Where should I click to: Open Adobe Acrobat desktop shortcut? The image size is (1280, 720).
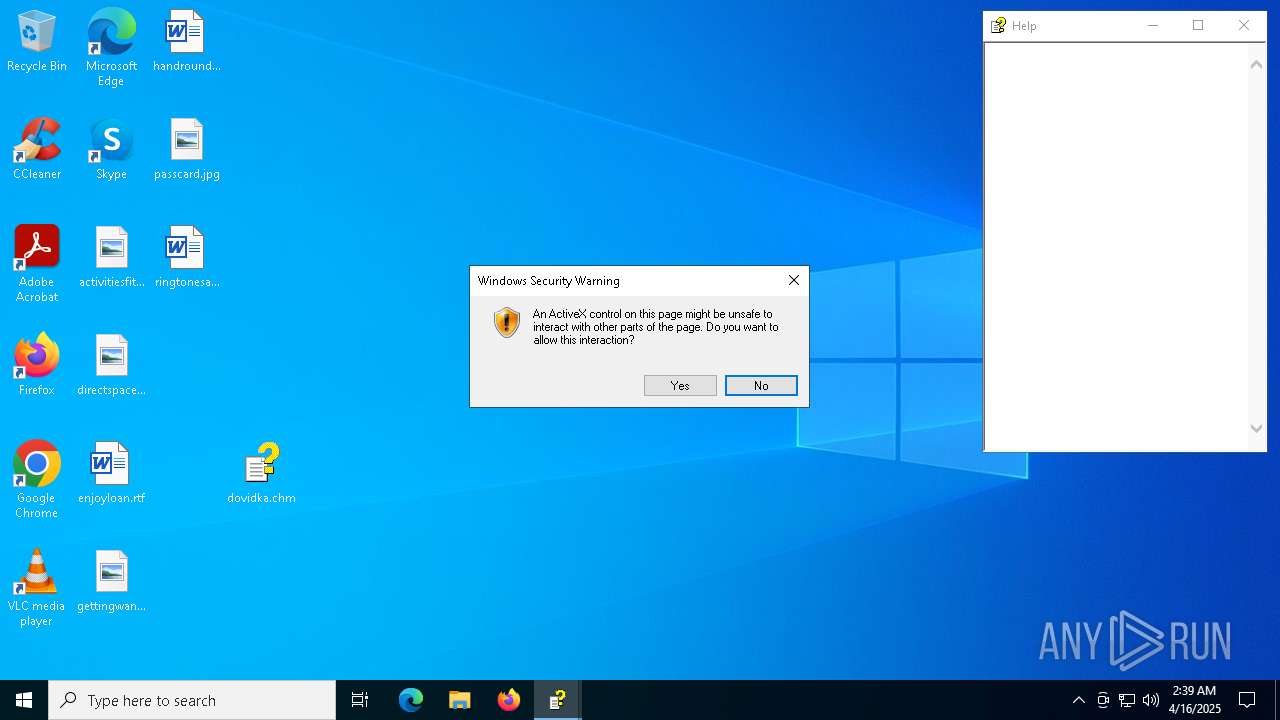pos(37,264)
